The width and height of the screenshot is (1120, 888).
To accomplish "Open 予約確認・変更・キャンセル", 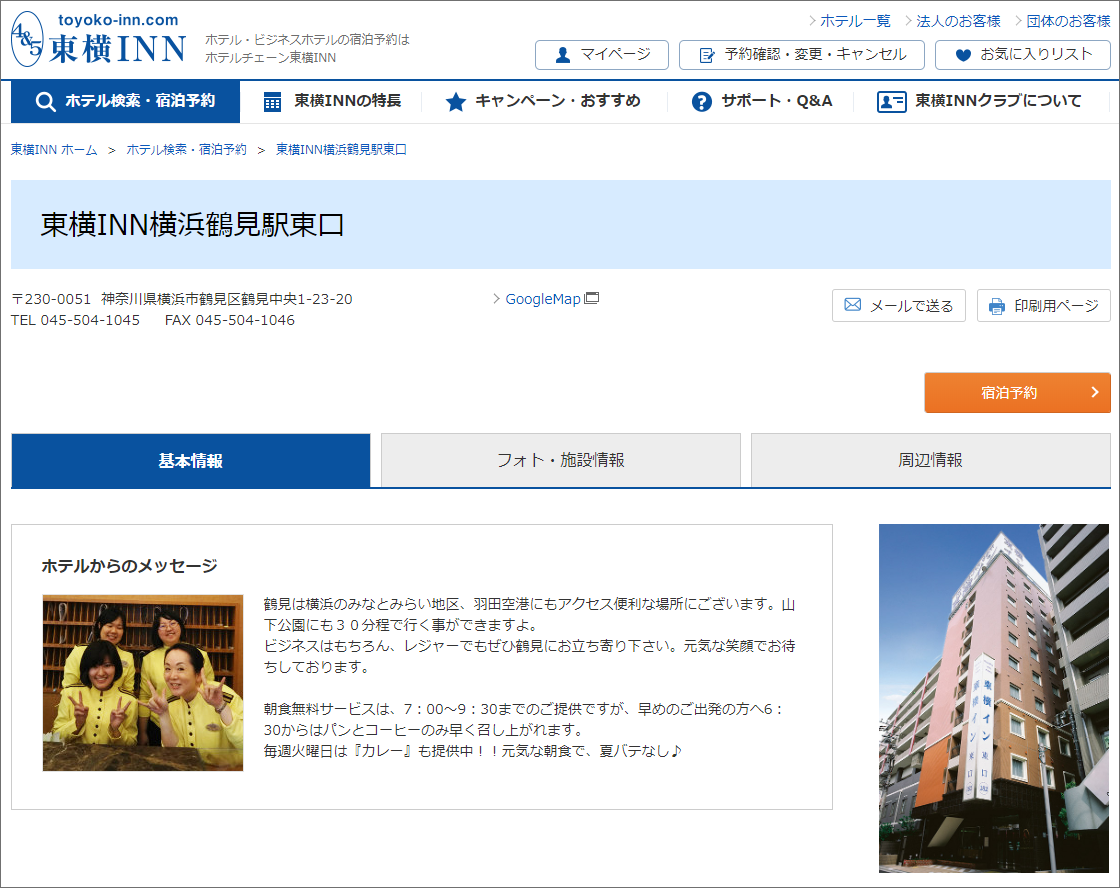I will coord(801,55).
